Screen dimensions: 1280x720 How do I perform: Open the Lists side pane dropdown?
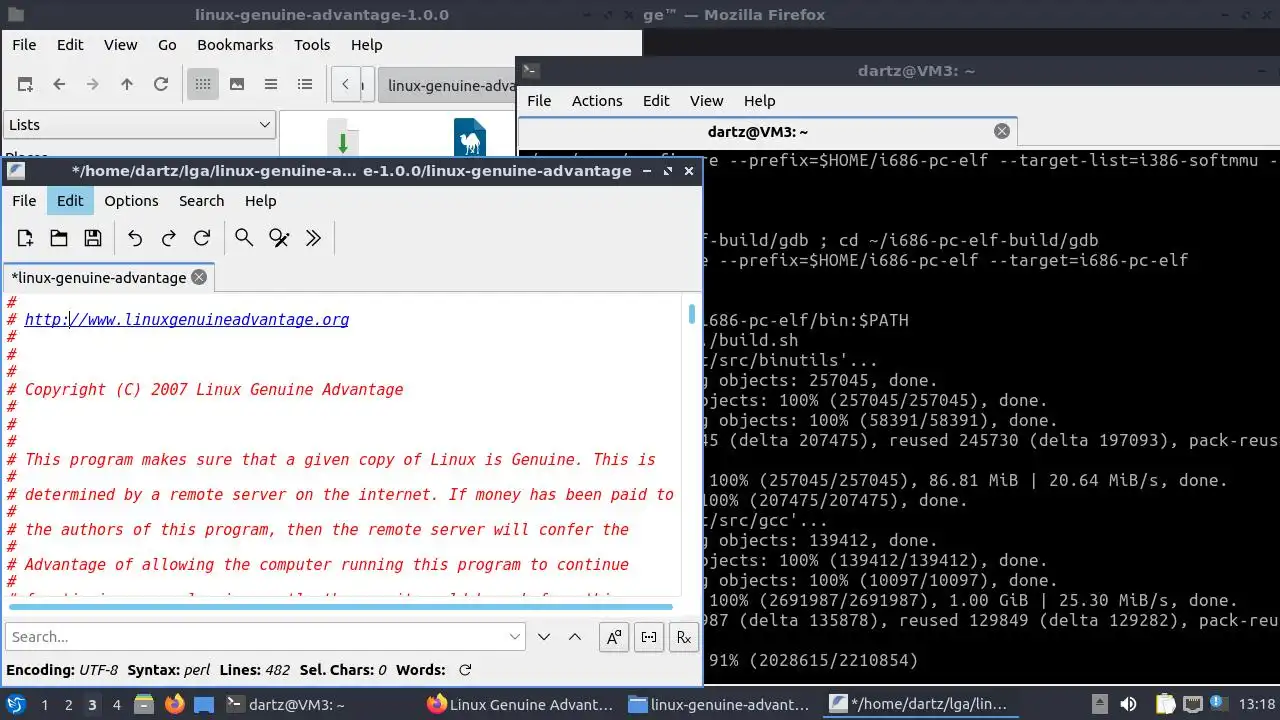tap(139, 125)
